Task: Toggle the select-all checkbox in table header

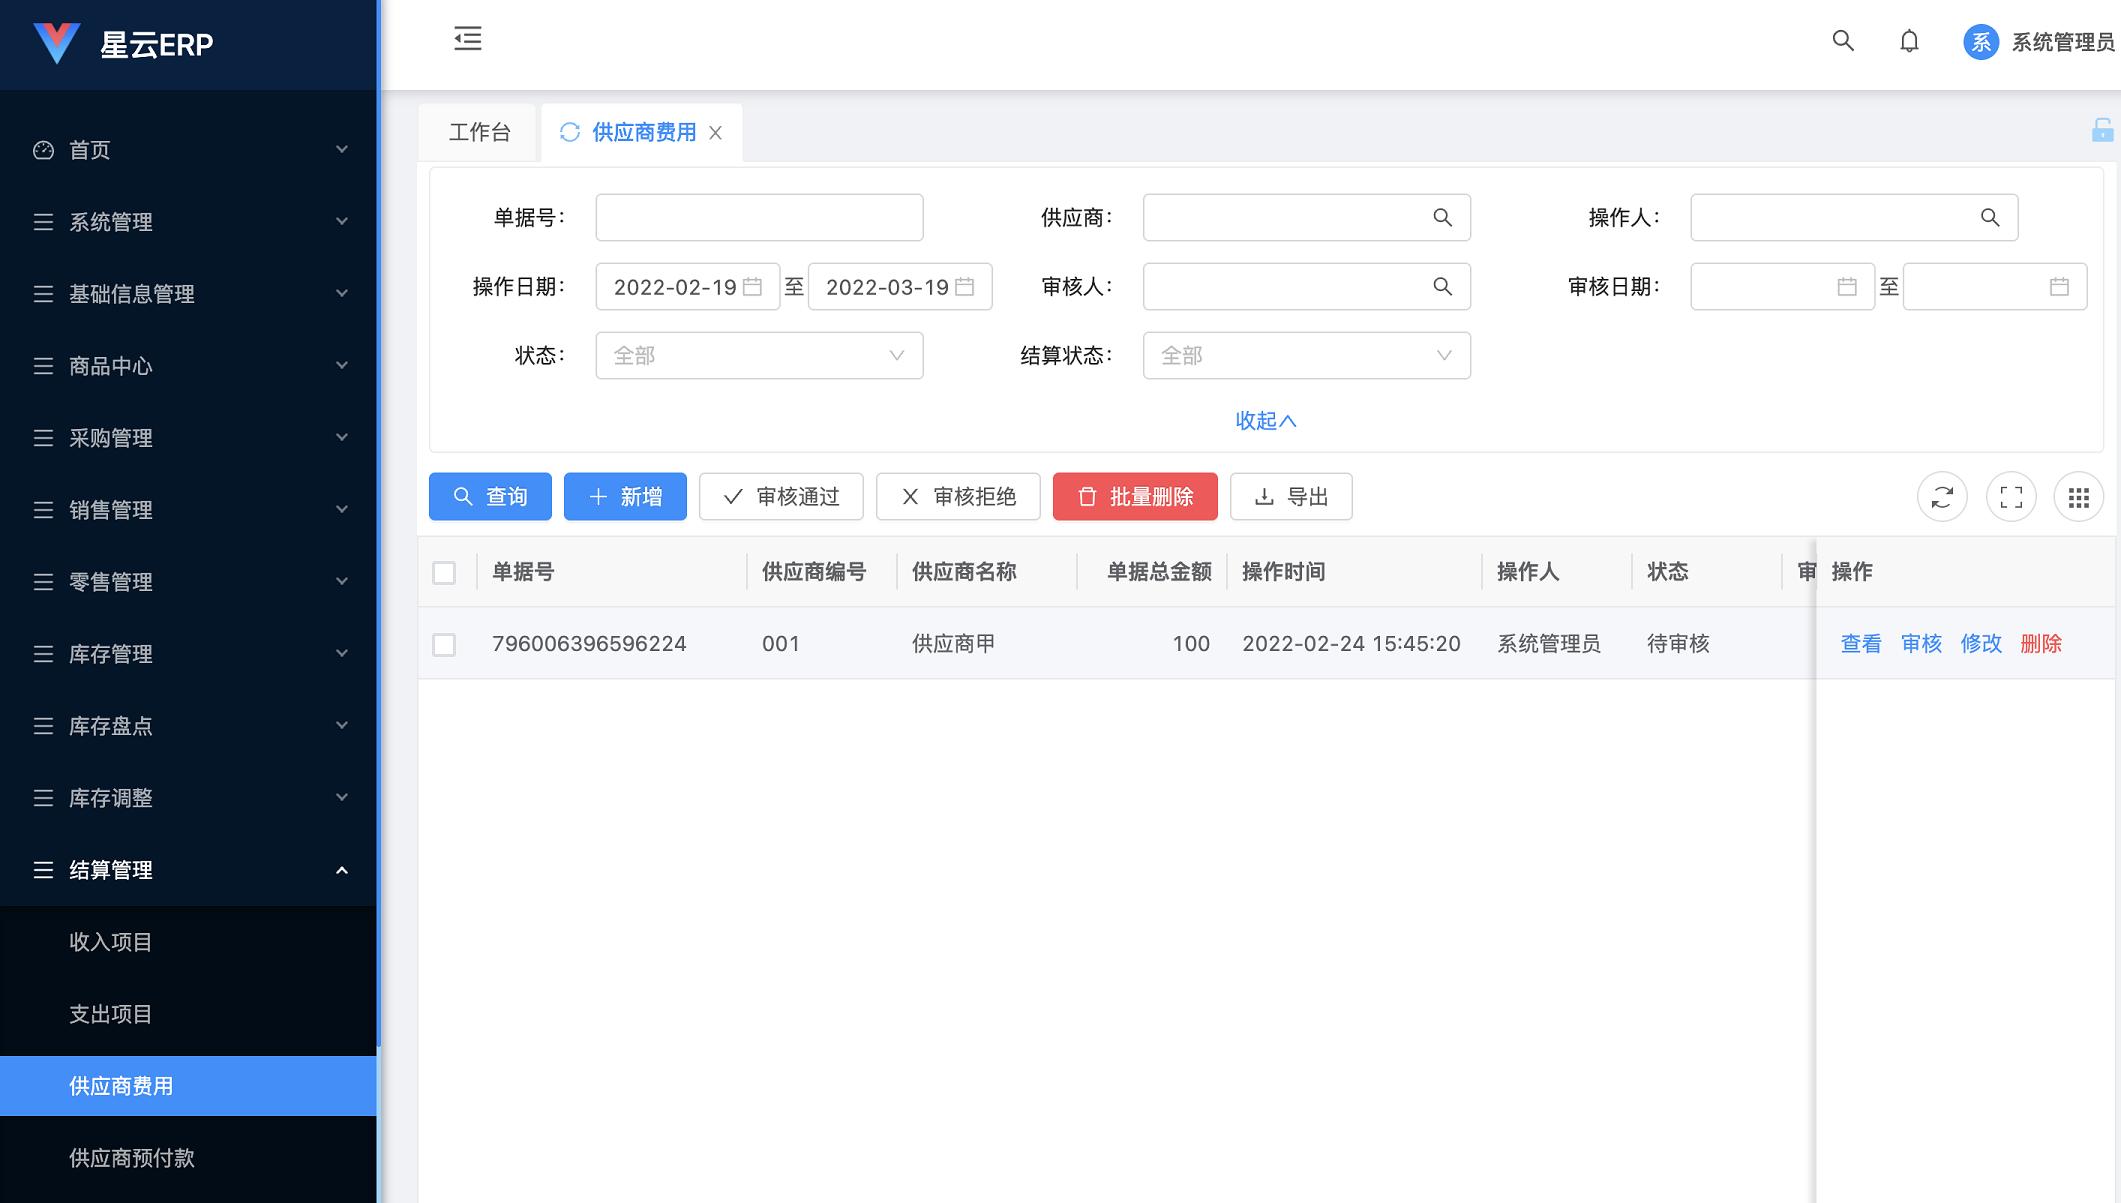Action: (446, 571)
